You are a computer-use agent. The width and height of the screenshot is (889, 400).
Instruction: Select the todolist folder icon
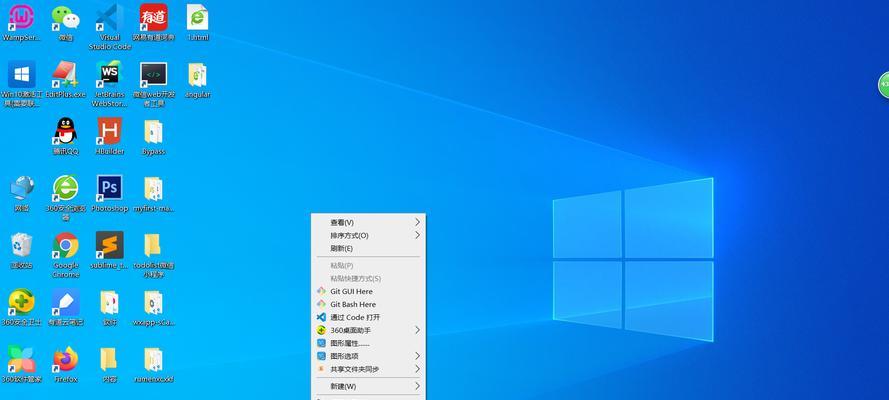[154, 254]
